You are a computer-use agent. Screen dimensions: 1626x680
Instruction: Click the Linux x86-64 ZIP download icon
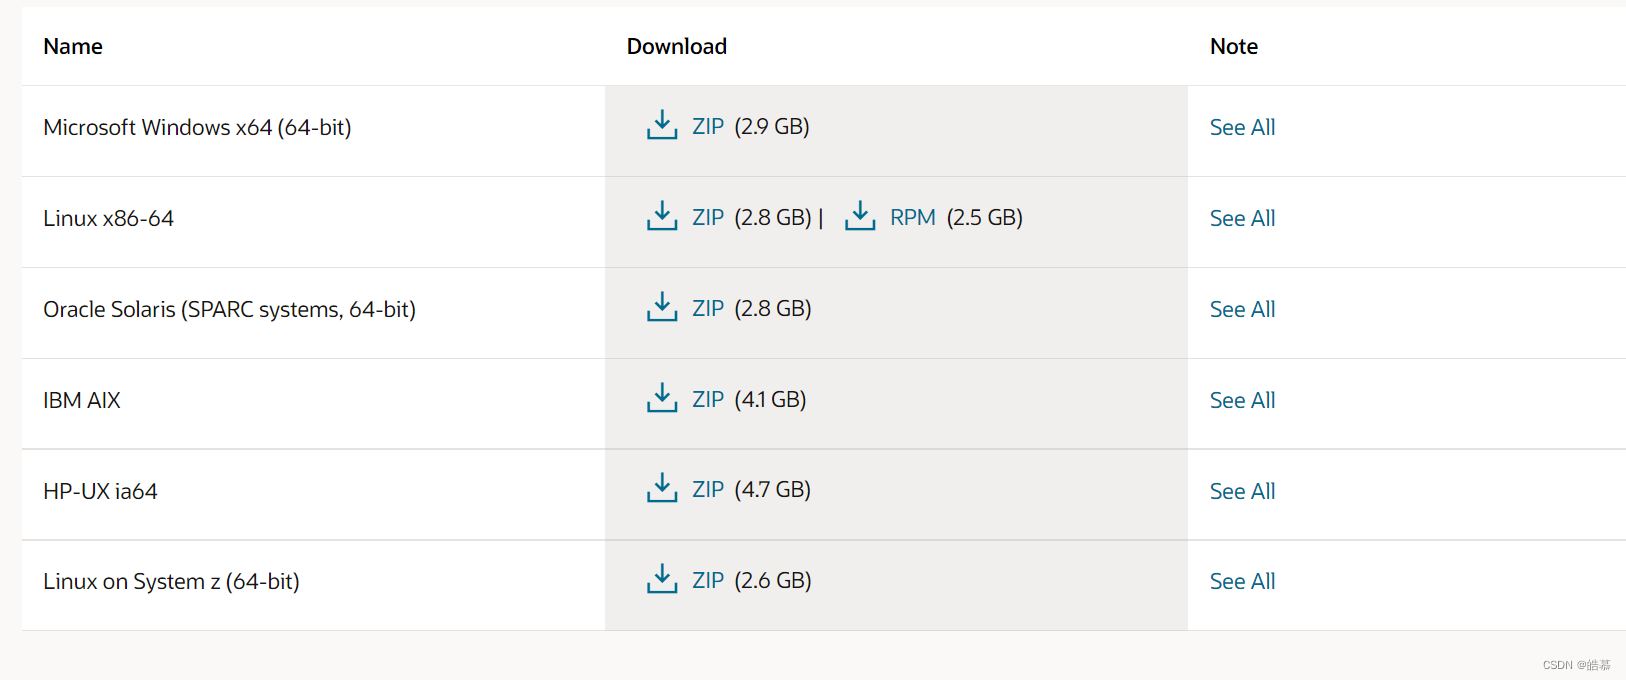(x=662, y=216)
